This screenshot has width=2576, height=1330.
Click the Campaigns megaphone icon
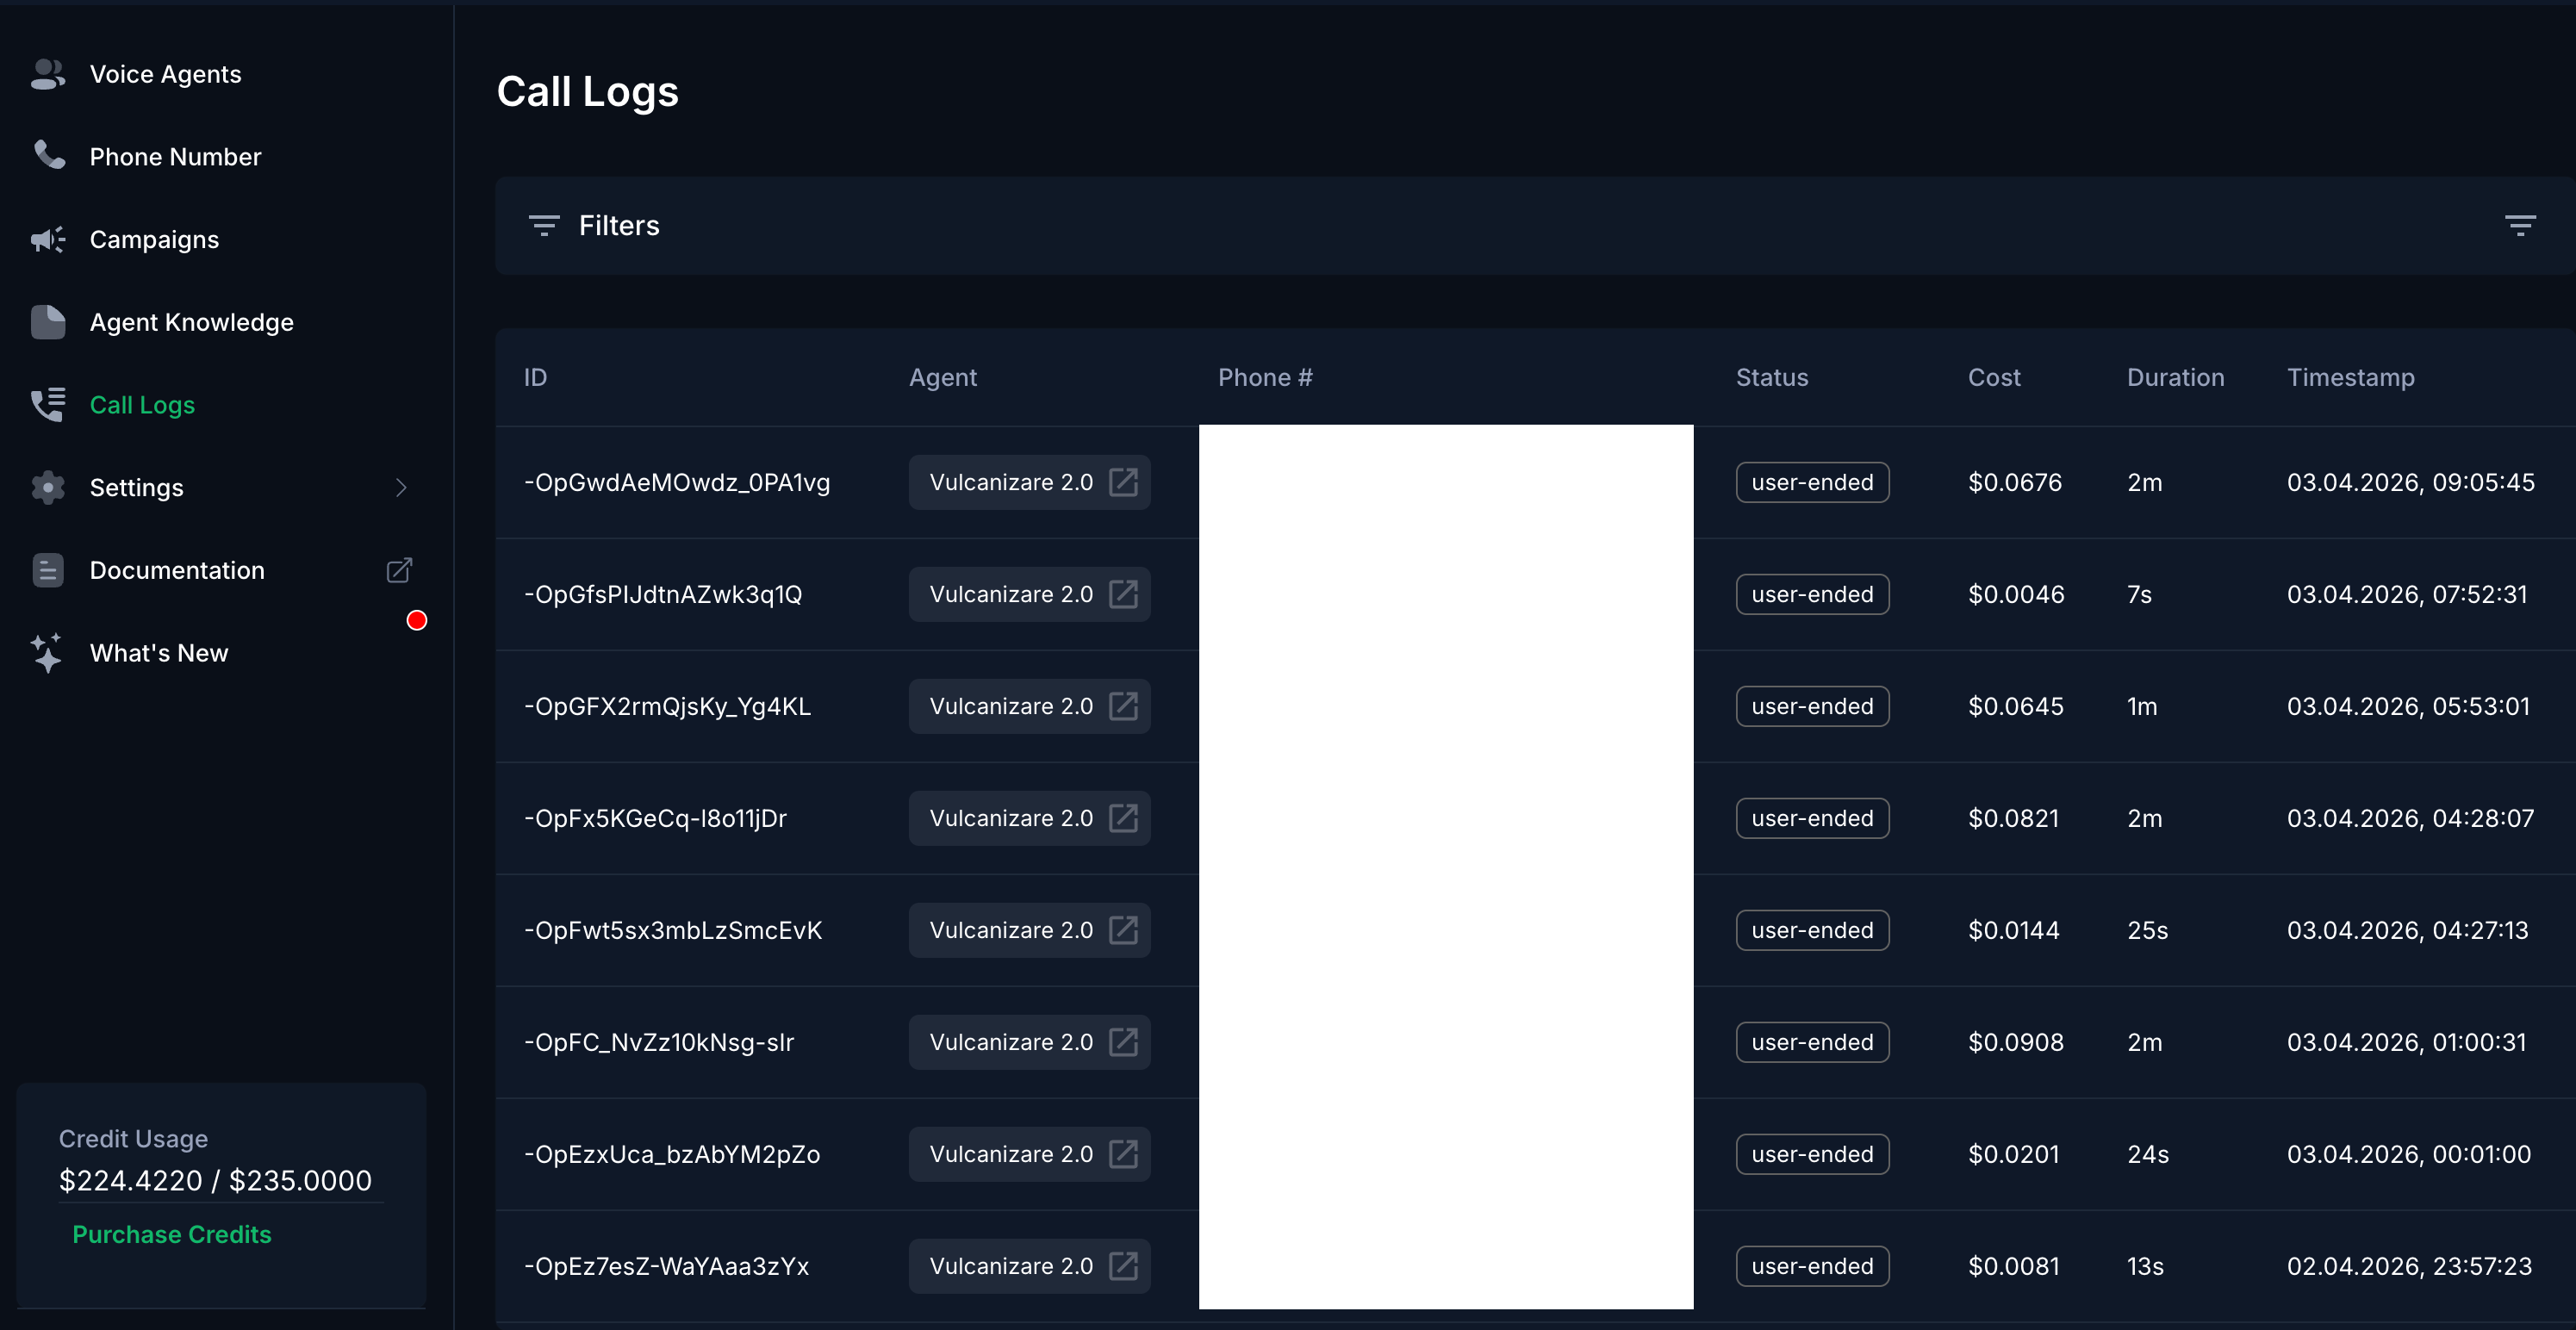tap(47, 239)
